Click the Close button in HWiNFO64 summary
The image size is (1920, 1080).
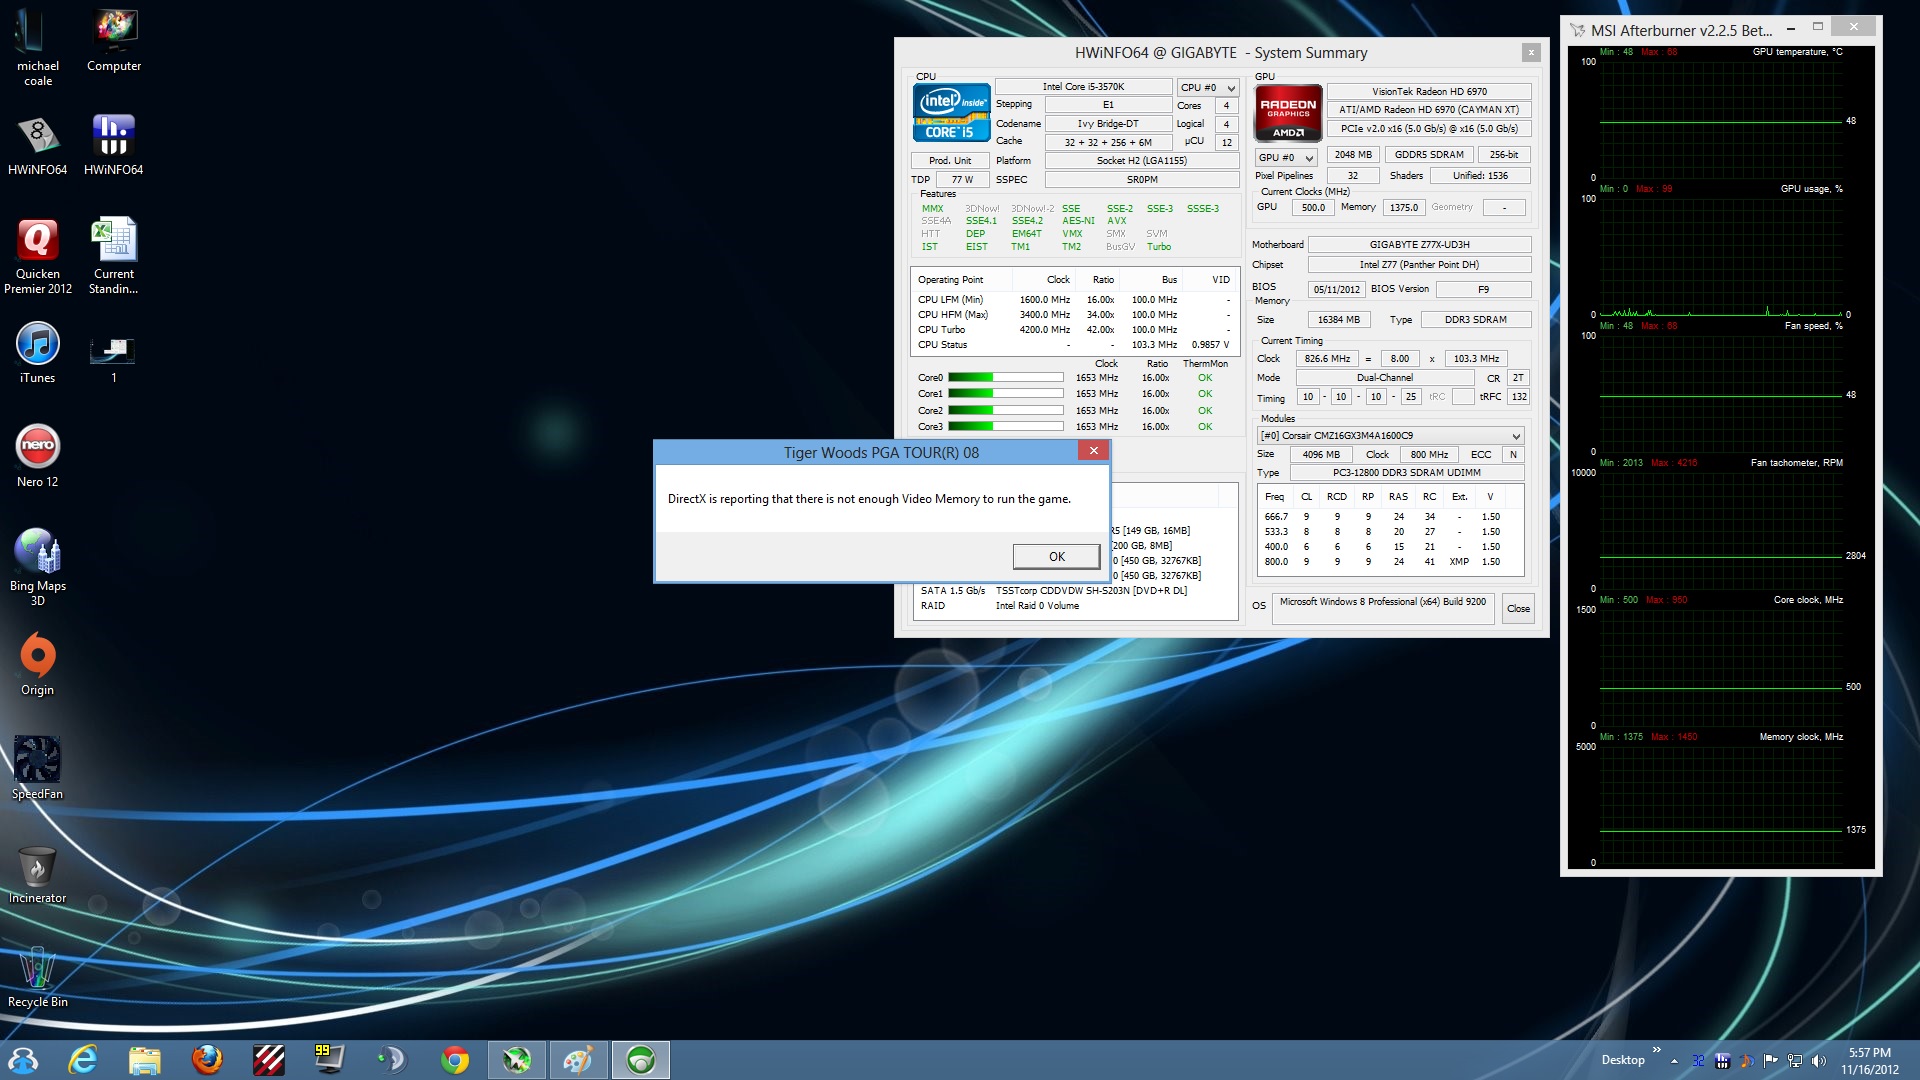click(1518, 609)
